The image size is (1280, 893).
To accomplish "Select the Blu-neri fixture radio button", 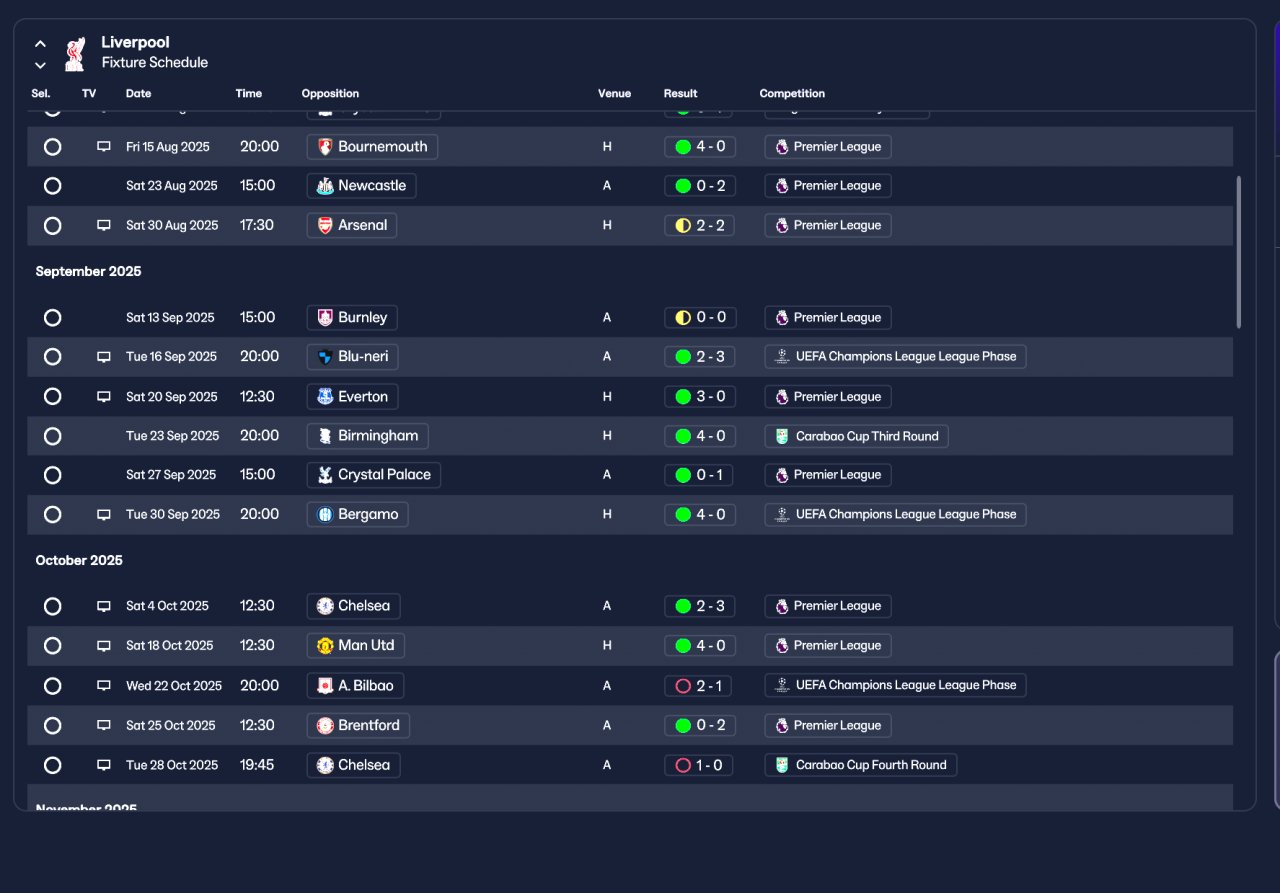I will (x=53, y=357).
